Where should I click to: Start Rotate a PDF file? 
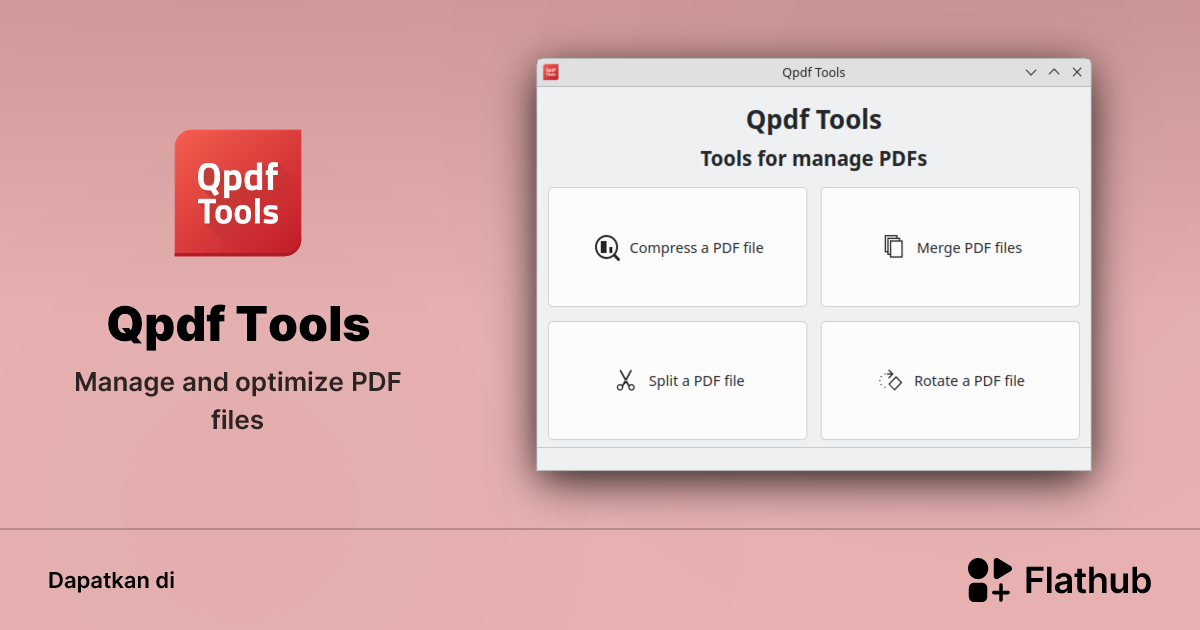[949, 380]
